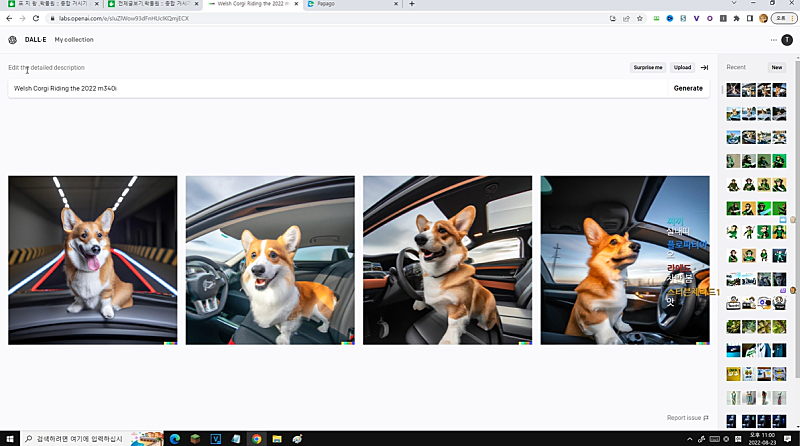Image resolution: width=800 pixels, height=446 pixels.
Task: Click the New button in Recent panel
Action: pyautogui.click(x=776, y=68)
